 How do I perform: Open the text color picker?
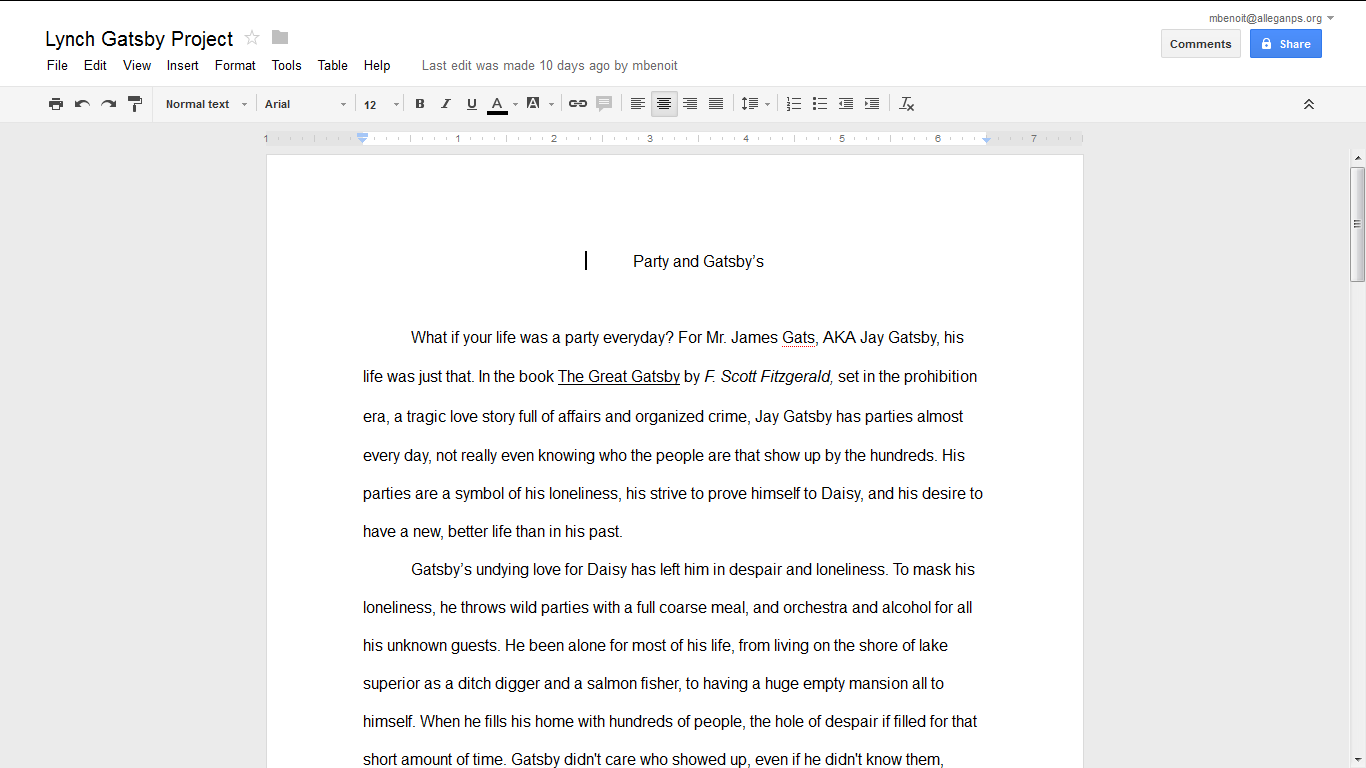click(x=502, y=104)
